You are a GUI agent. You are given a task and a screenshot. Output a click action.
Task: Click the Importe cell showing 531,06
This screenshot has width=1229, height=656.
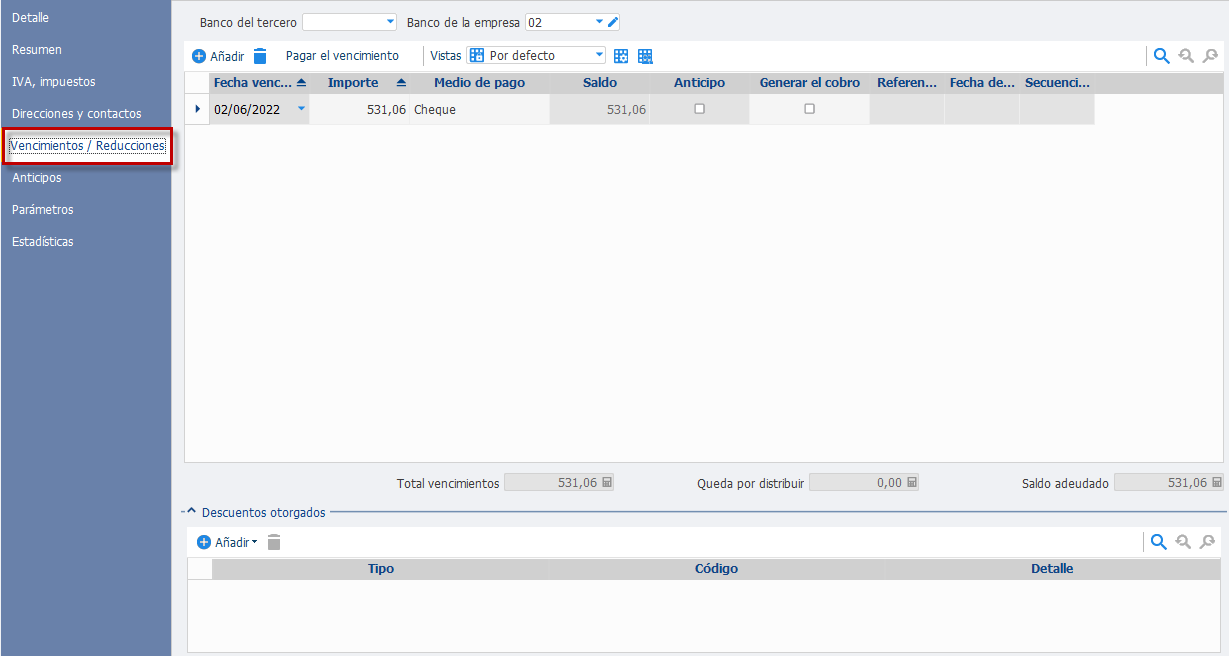[x=359, y=109]
